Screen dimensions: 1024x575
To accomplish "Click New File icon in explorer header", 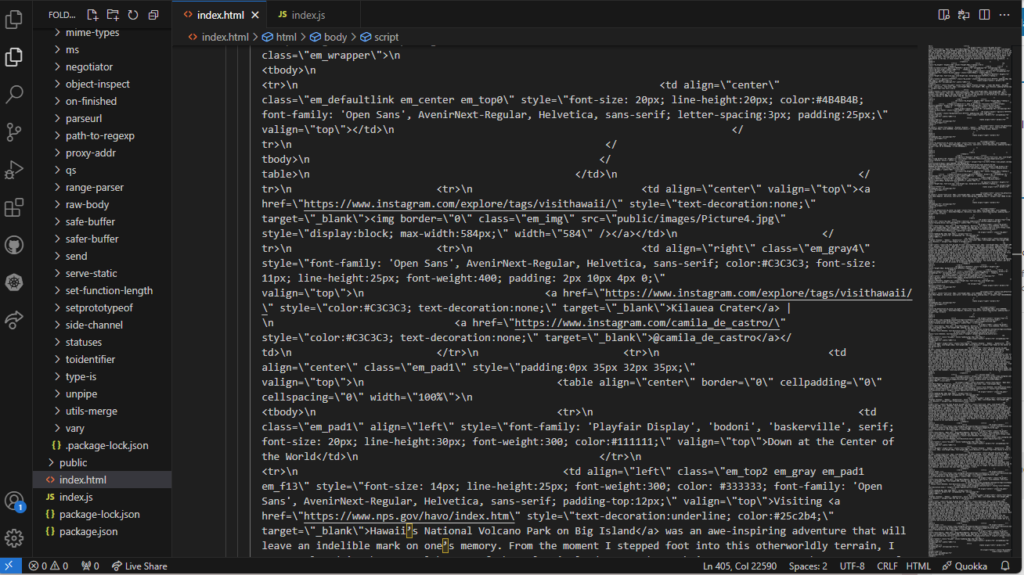I will [x=93, y=15].
